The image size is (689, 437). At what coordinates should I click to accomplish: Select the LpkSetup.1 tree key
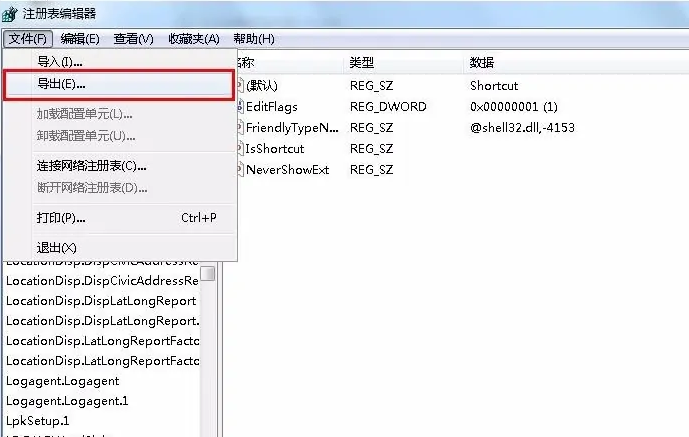coord(40,421)
